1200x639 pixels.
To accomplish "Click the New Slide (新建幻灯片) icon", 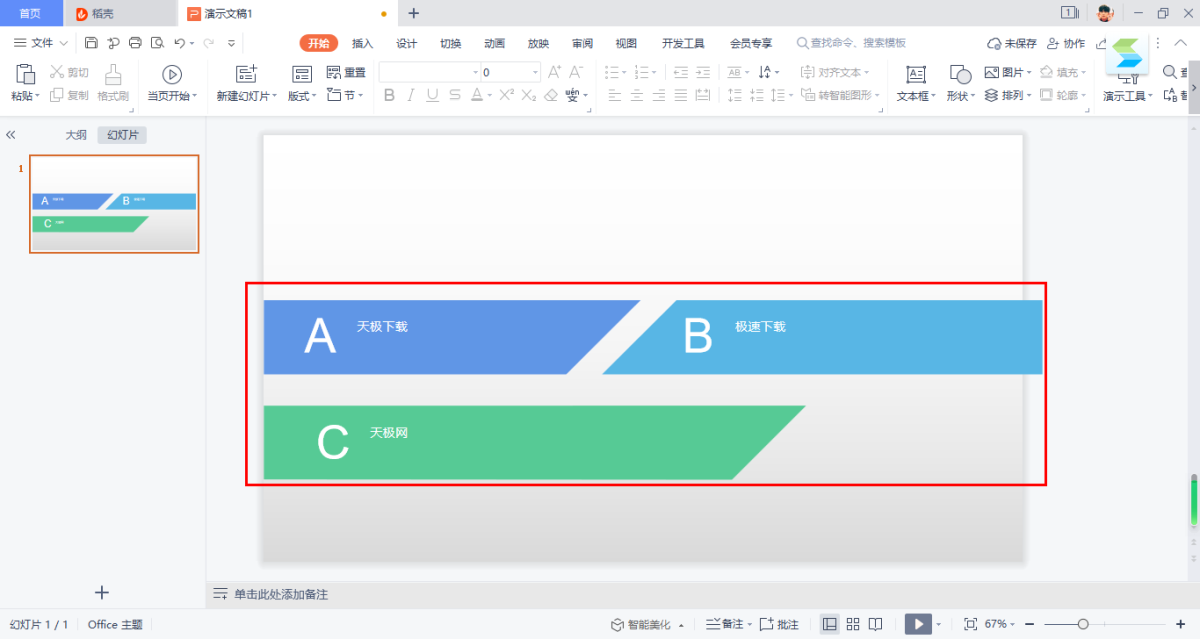I will tap(246, 74).
